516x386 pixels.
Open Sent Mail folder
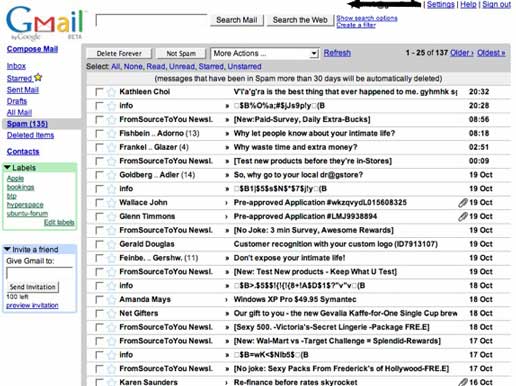point(23,90)
